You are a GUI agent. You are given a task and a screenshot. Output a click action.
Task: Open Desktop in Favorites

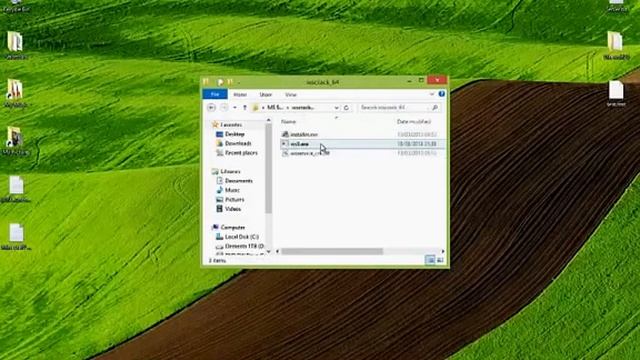(x=235, y=134)
